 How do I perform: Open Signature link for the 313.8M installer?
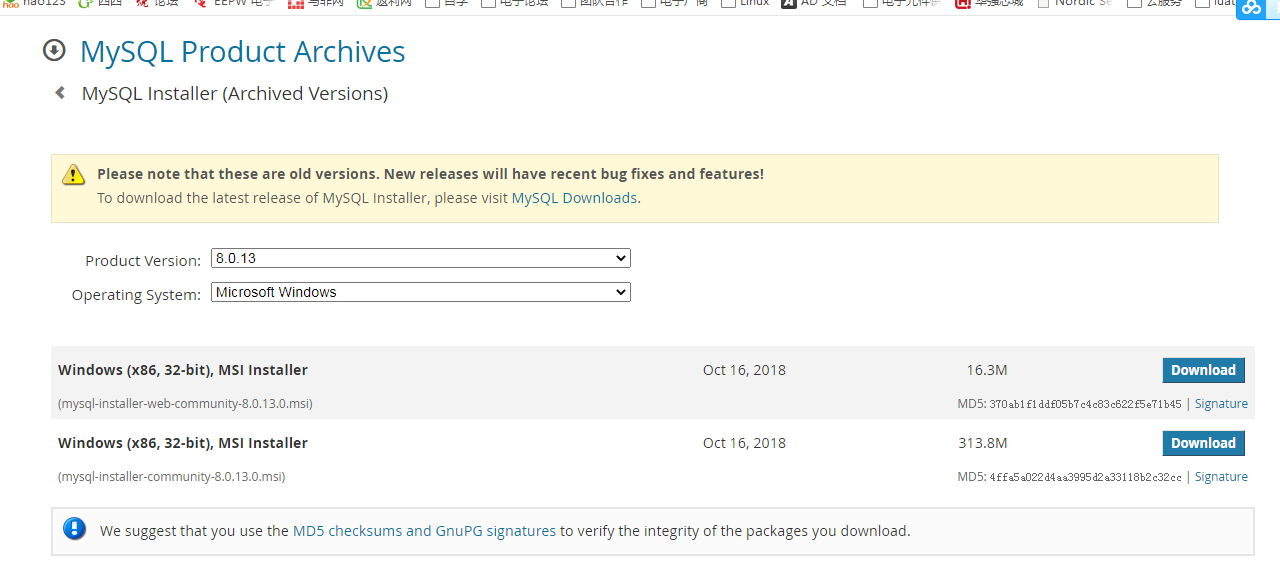(1221, 477)
